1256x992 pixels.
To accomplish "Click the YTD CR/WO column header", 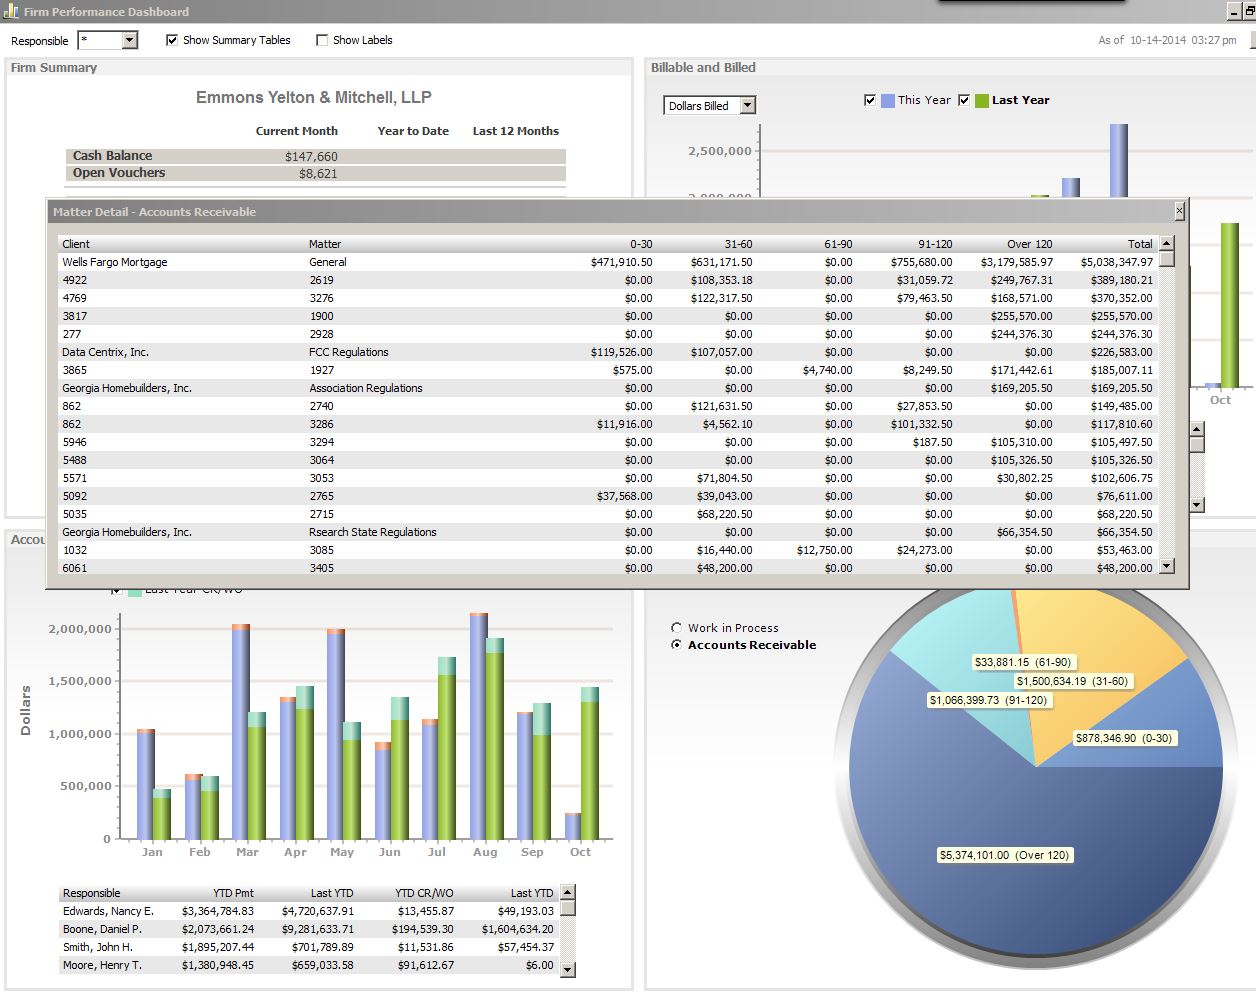I will tap(424, 893).
